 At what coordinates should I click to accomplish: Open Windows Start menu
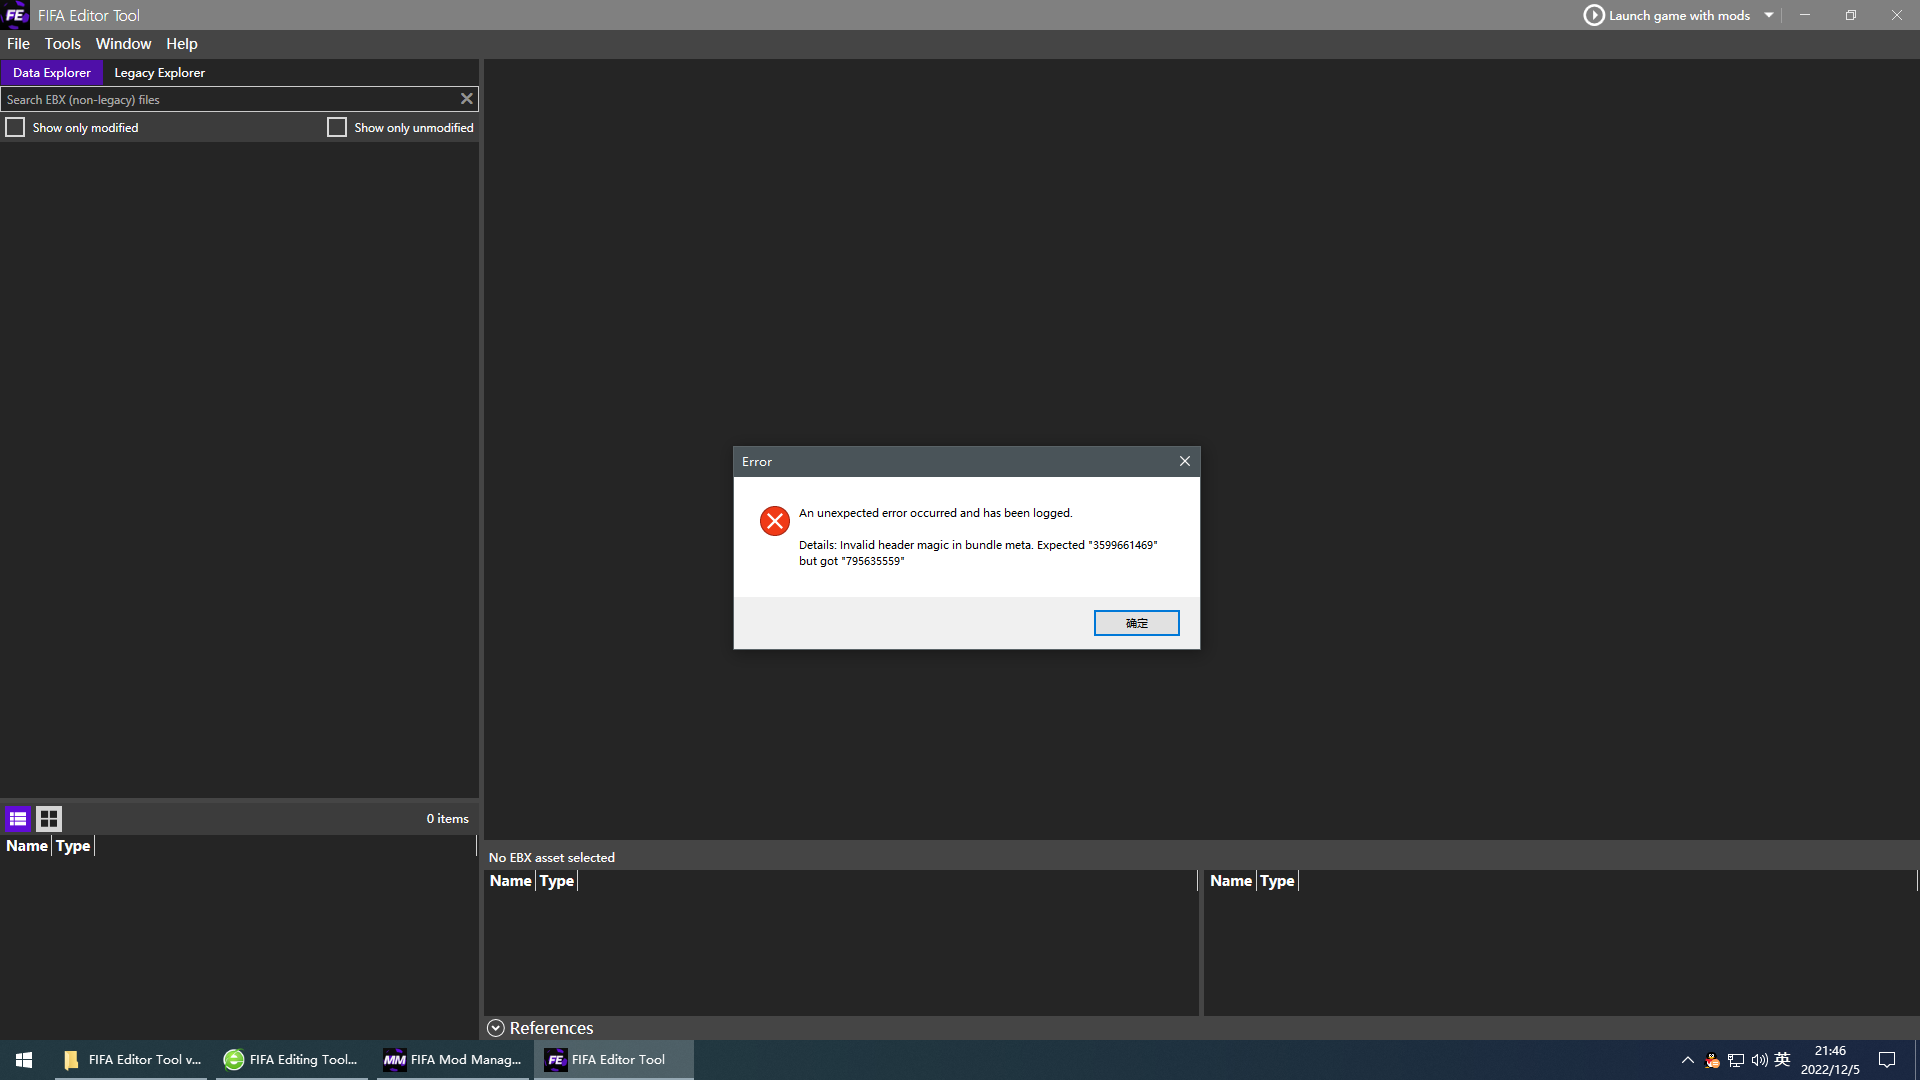click(x=24, y=1060)
